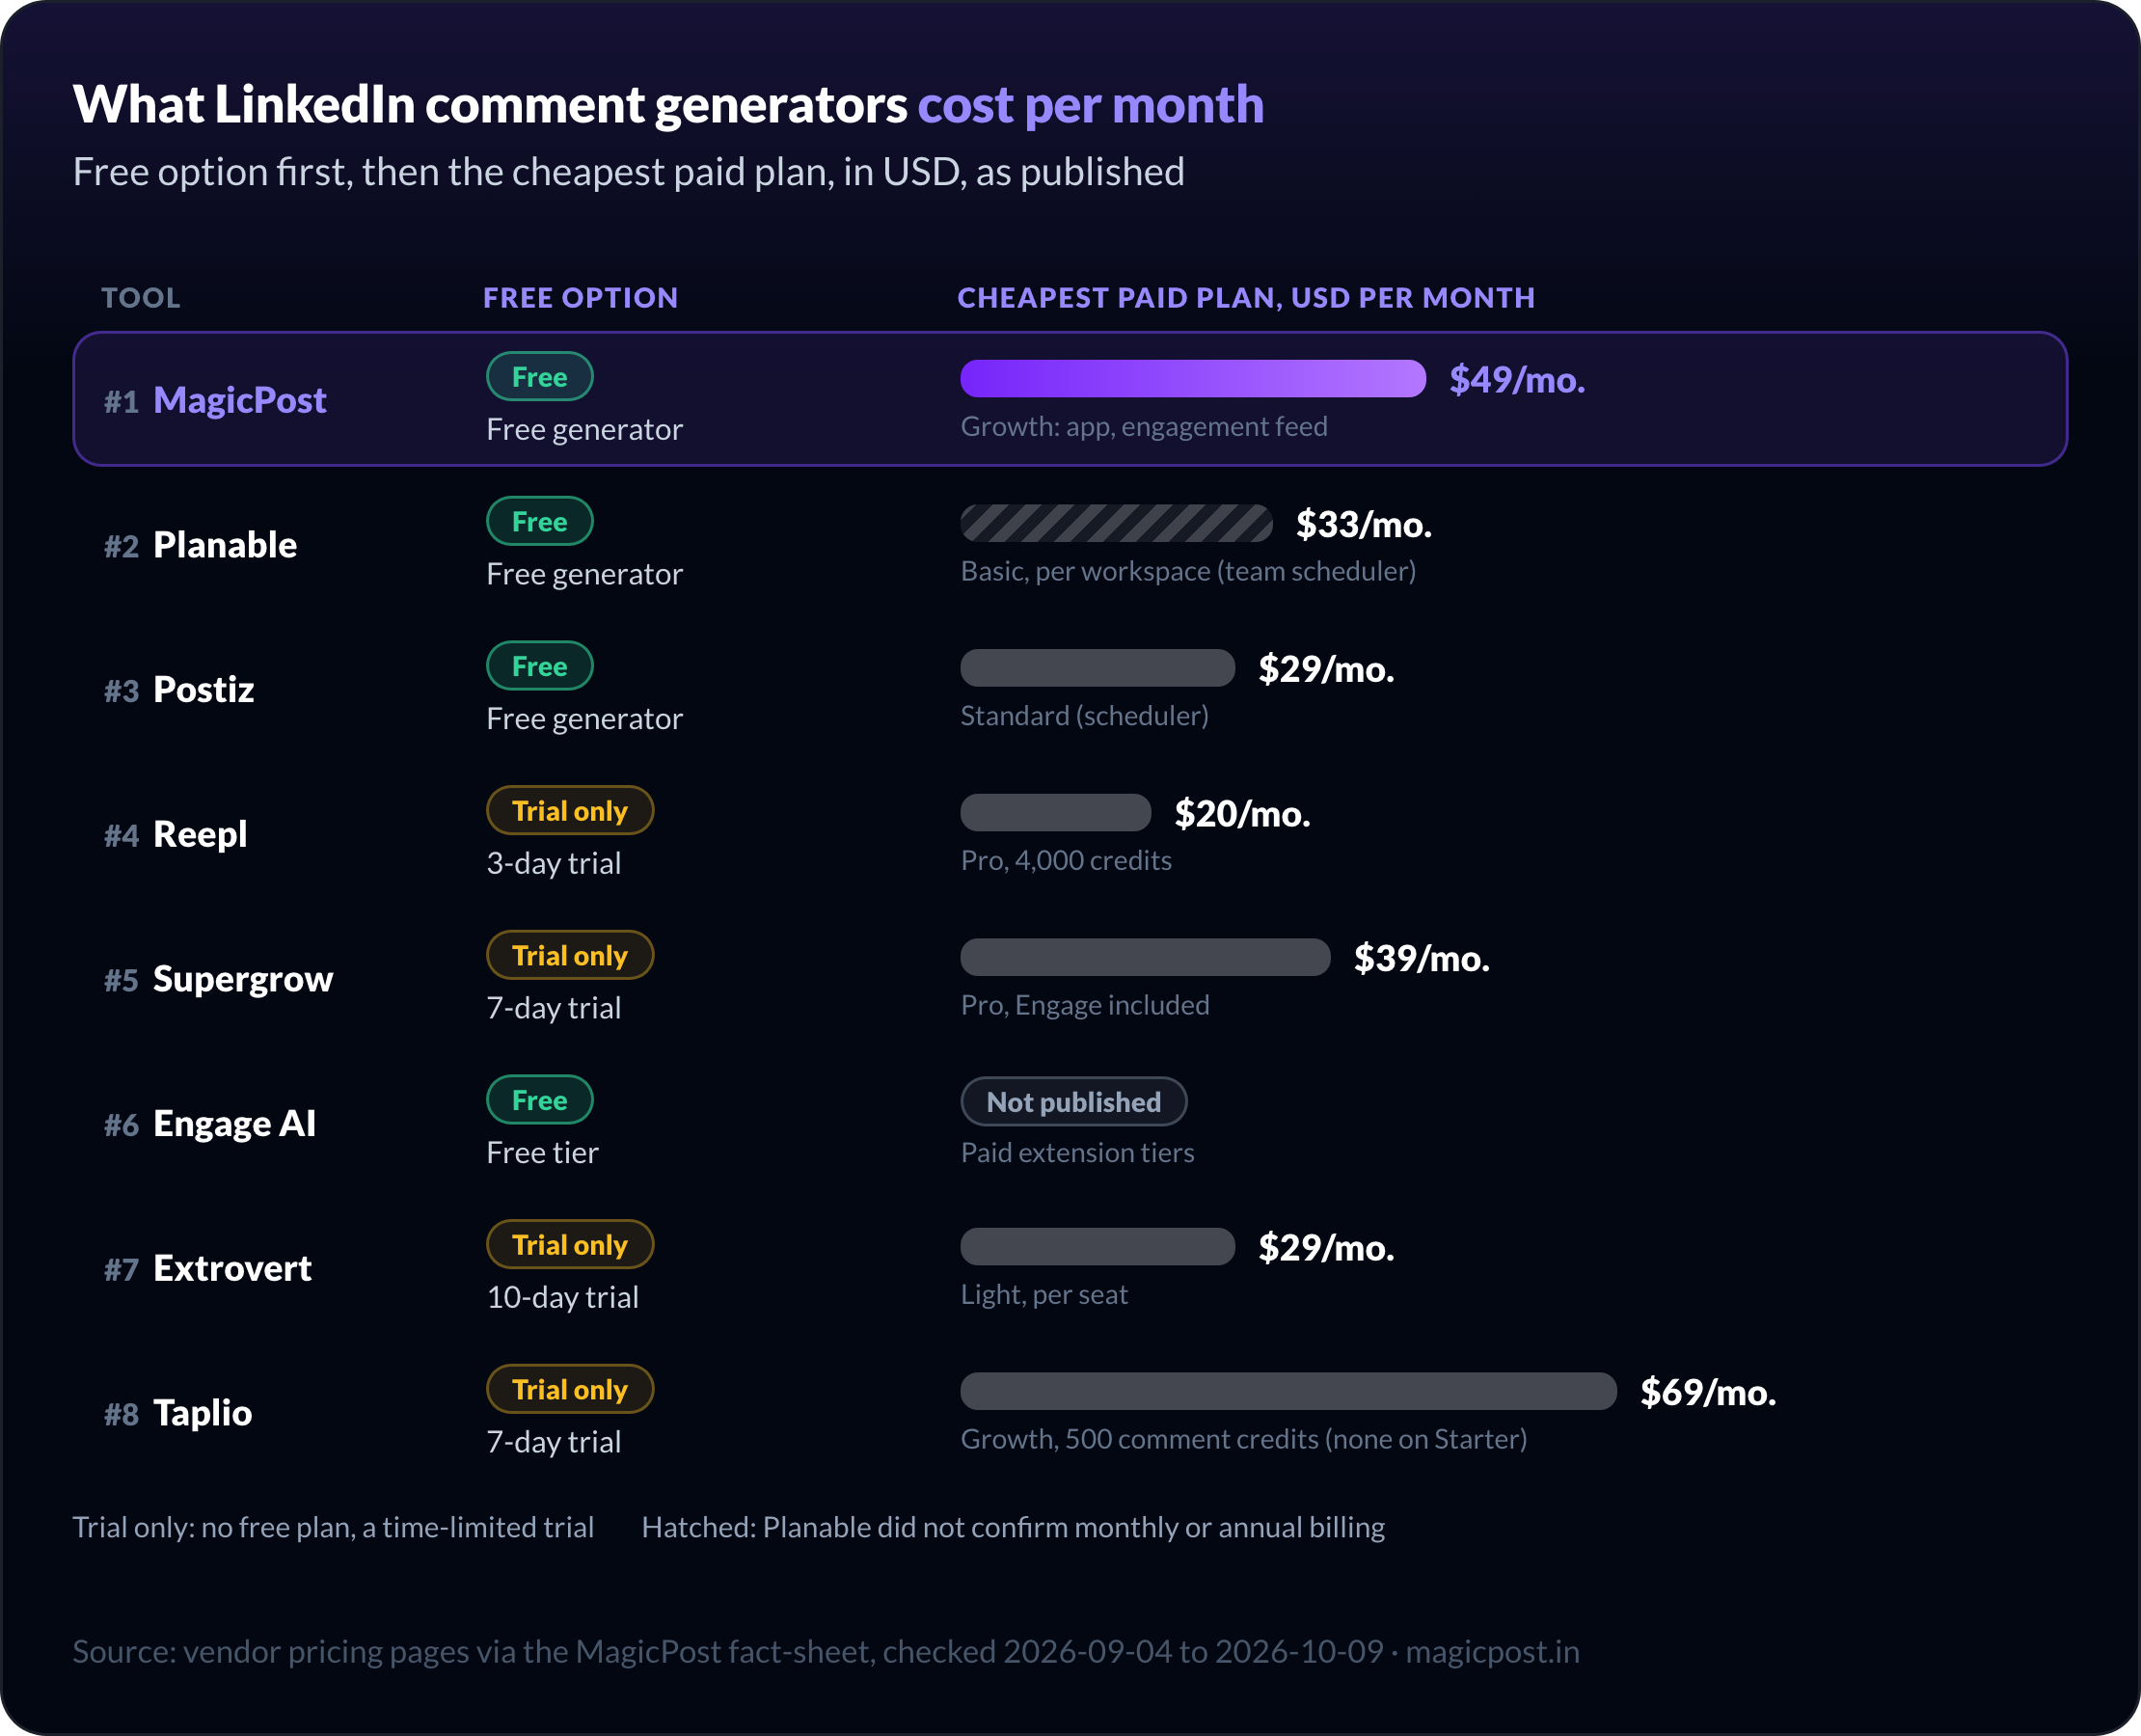Viewport: 2141px width, 1736px height.
Task: Click the Free badge in Postiz row
Action: click(540, 666)
